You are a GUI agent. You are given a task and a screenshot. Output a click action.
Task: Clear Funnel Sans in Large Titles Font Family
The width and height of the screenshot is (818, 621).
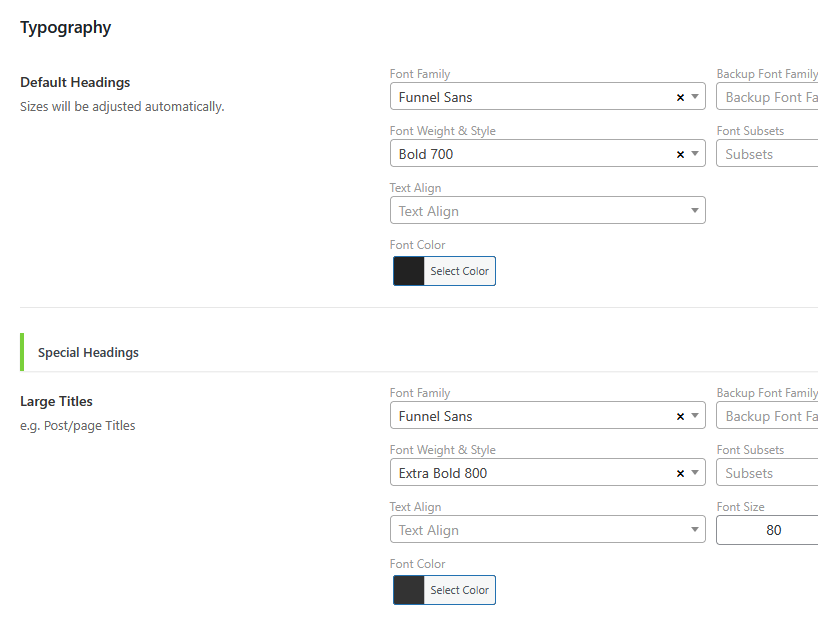[680, 416]
